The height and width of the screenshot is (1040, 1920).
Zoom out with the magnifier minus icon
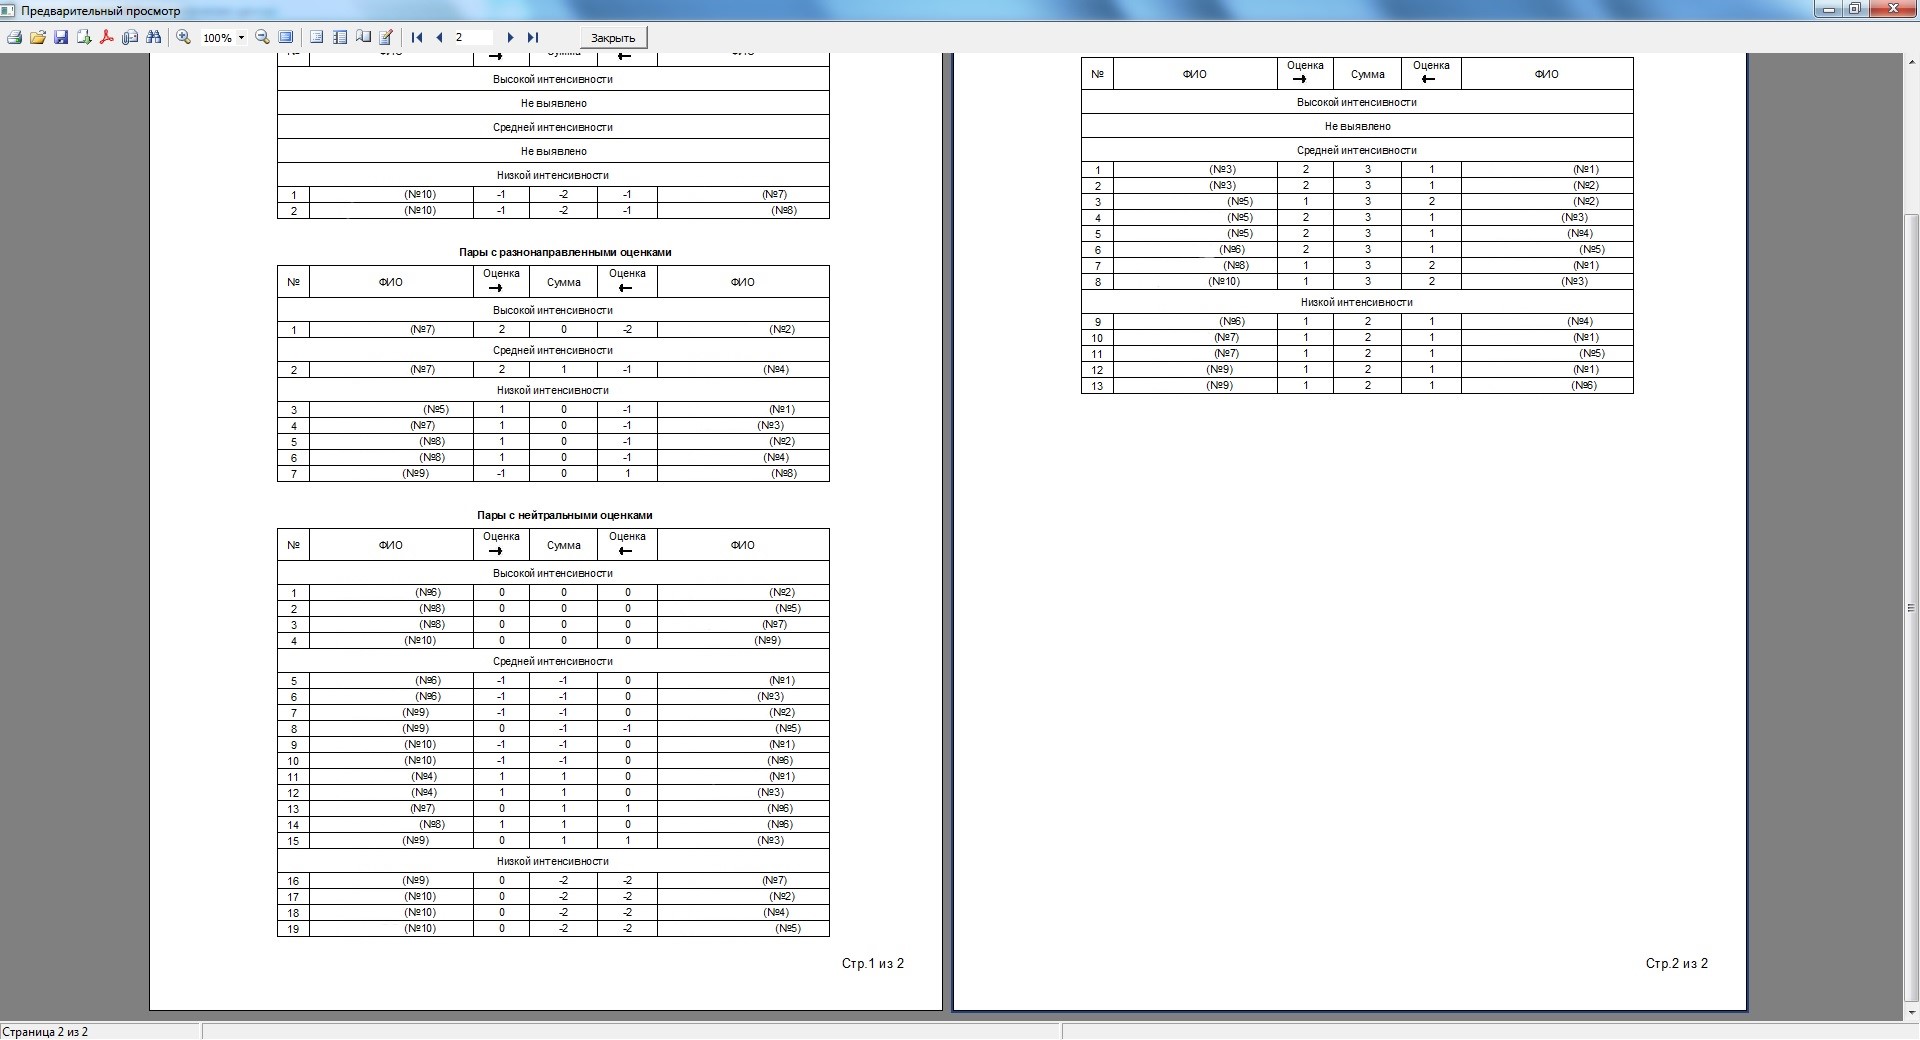[262, 38]
